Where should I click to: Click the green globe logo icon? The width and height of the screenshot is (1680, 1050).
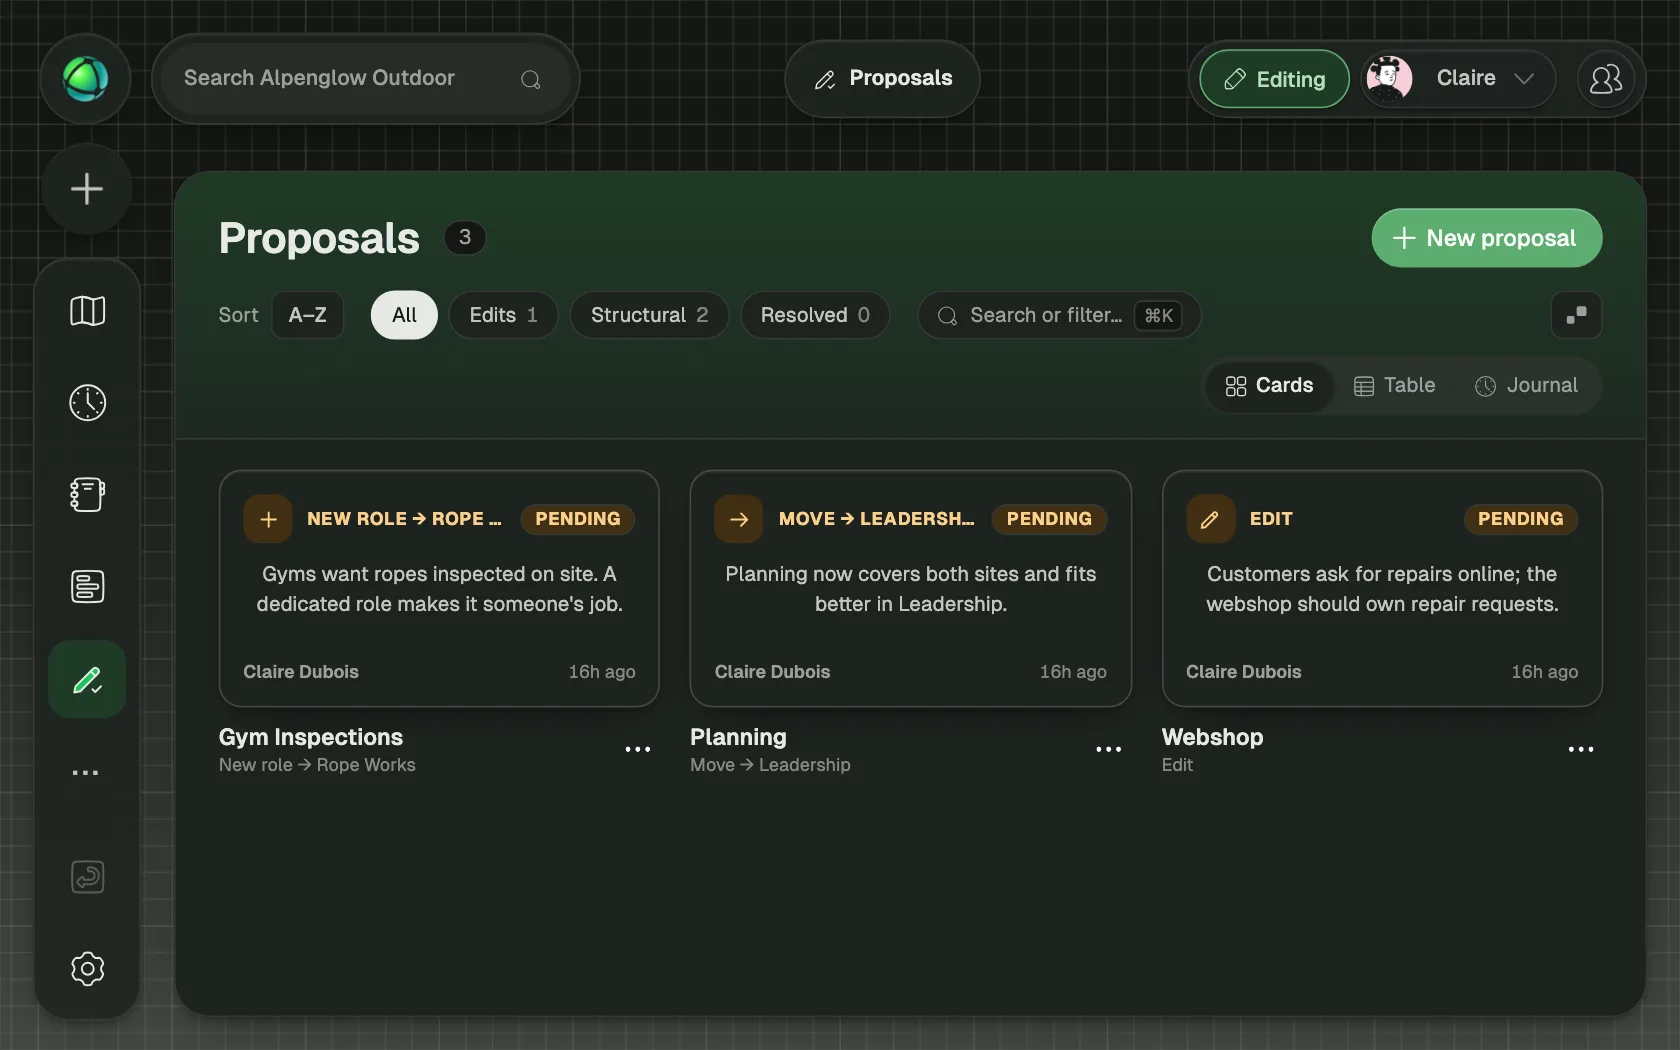coord(85,79)
